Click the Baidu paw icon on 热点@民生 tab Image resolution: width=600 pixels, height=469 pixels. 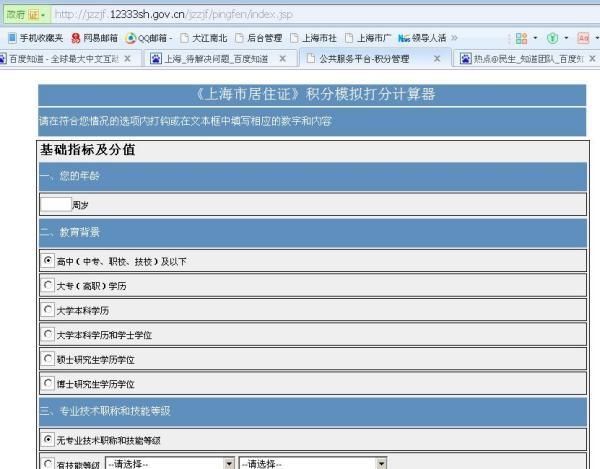coord(465,59)
